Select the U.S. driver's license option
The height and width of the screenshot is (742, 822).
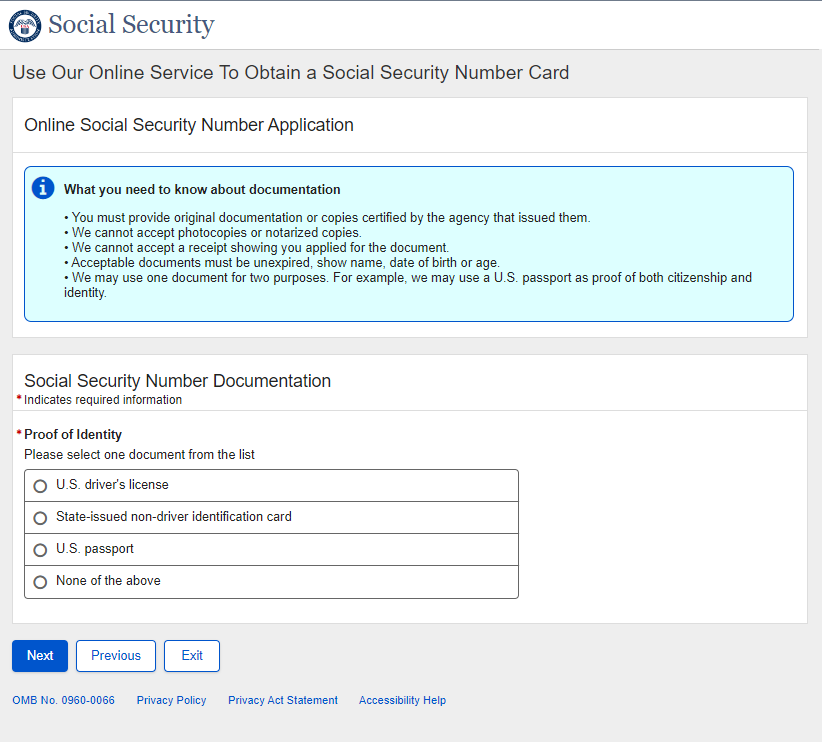tap(40, 486)
